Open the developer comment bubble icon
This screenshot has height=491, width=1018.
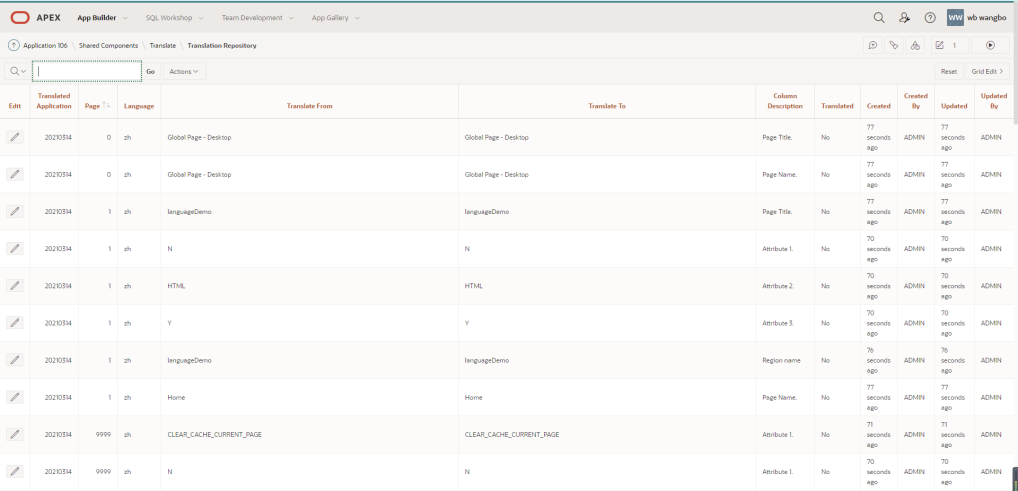(873, 45)
